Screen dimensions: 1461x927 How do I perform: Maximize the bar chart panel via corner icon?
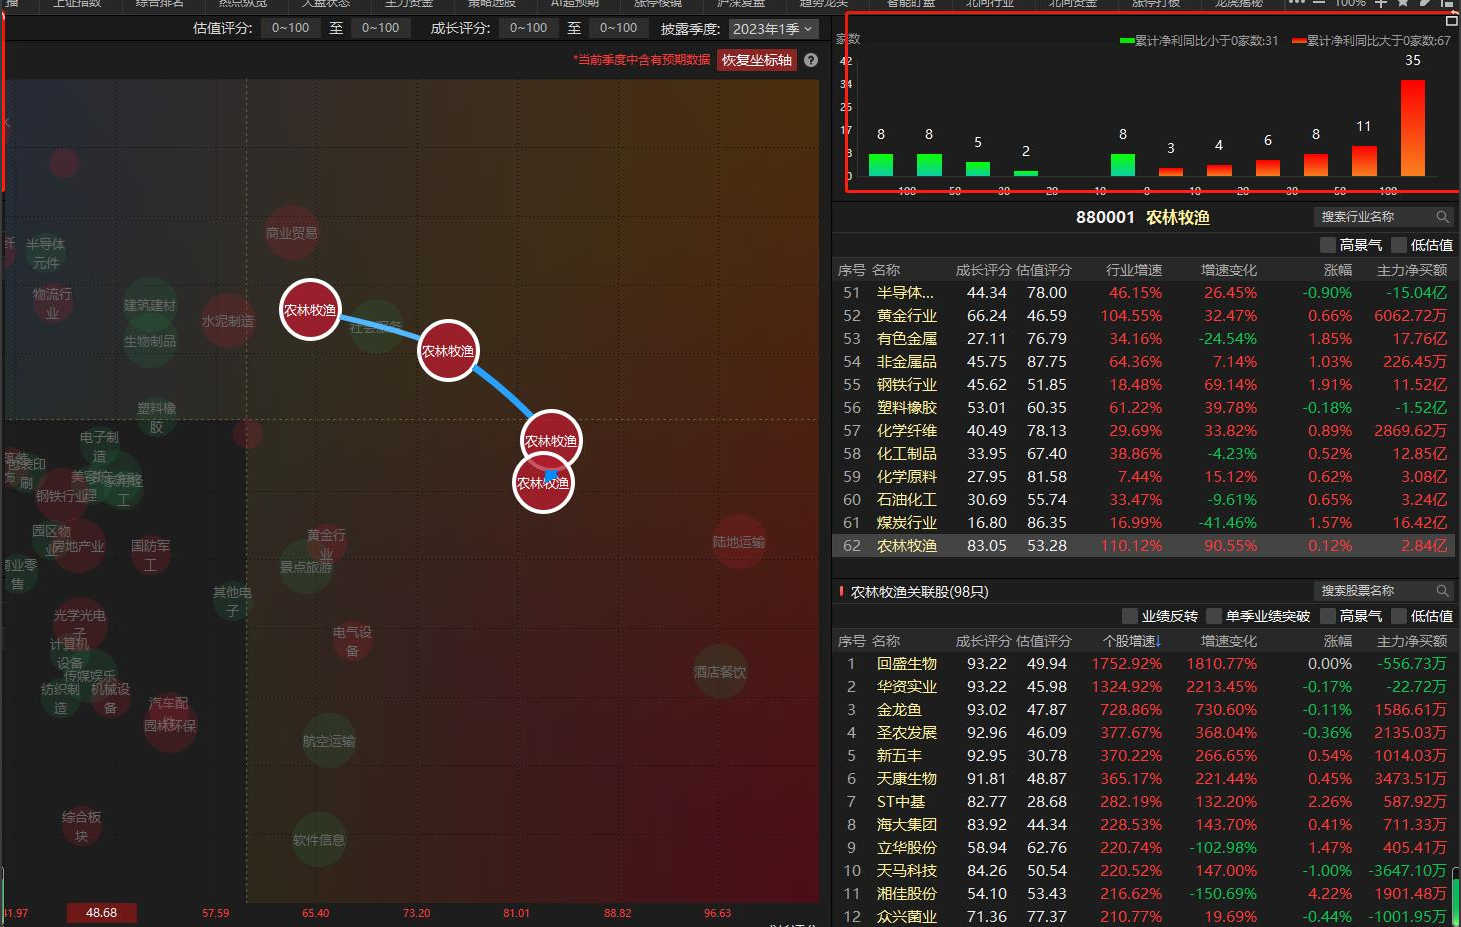(x=1452, y=20)
